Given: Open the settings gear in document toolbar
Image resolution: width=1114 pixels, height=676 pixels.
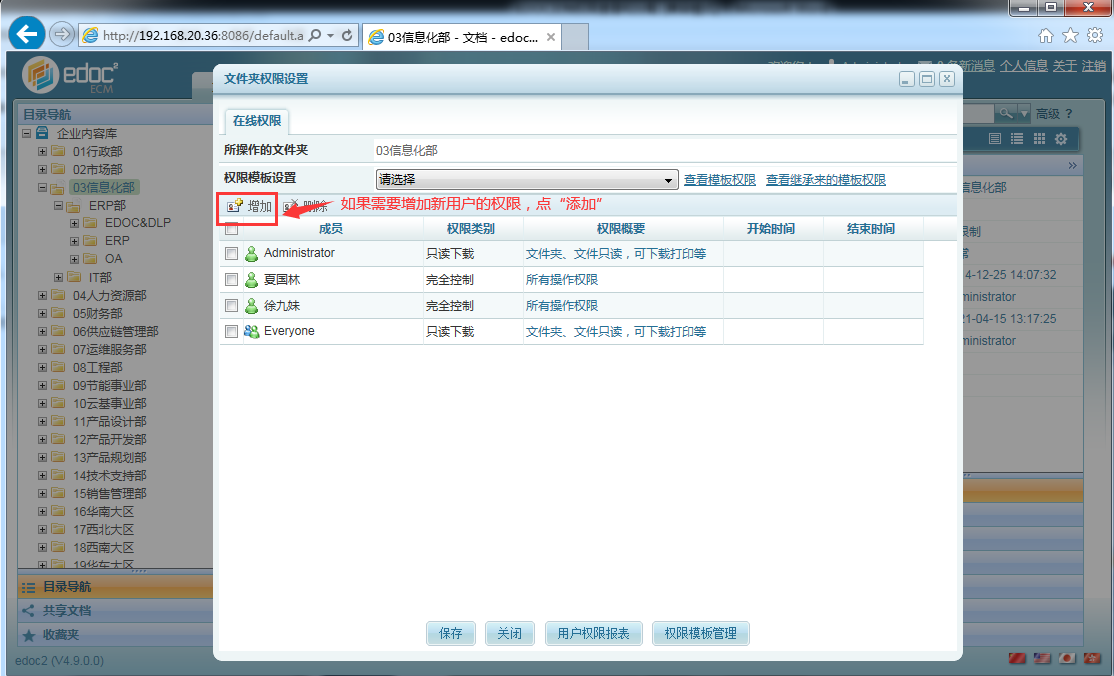Looking at the screenshot, I should 1061,139.
